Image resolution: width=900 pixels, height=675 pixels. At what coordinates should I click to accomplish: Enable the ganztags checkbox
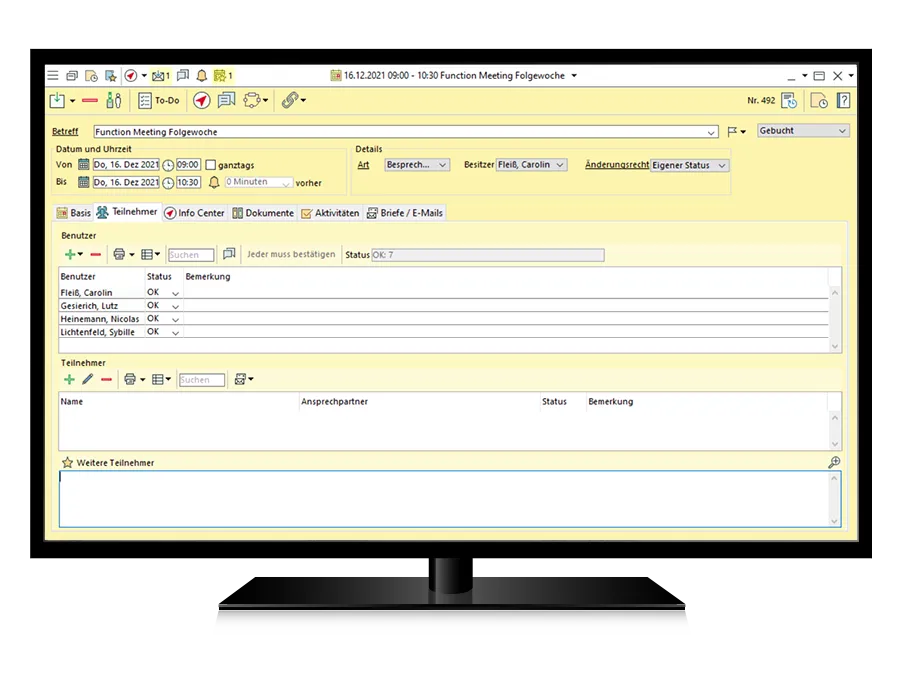[x=211, y=165]
